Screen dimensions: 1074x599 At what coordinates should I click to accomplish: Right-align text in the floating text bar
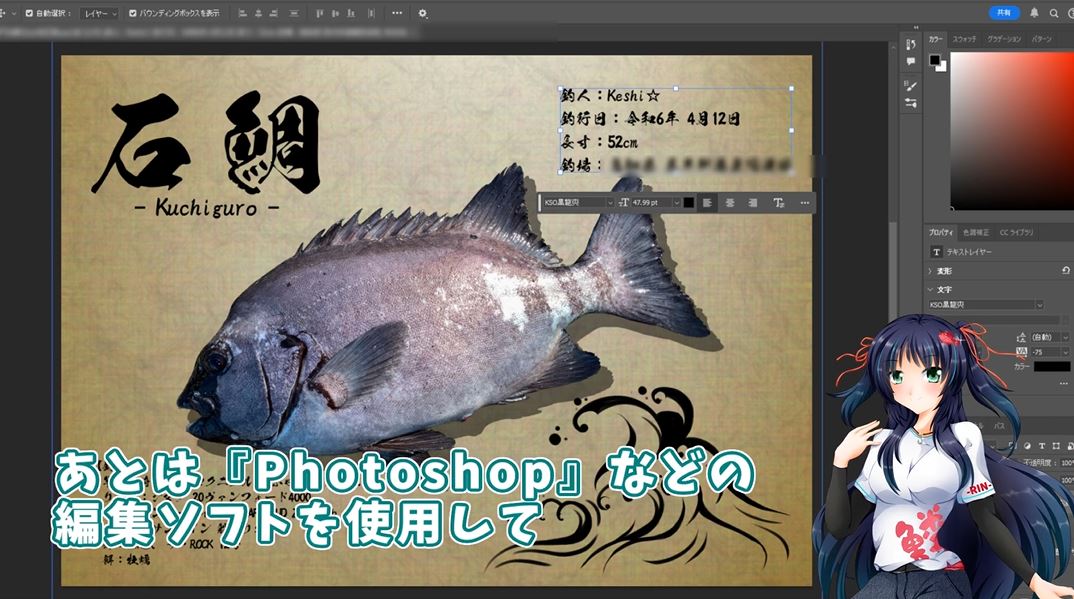click(752, 203)
